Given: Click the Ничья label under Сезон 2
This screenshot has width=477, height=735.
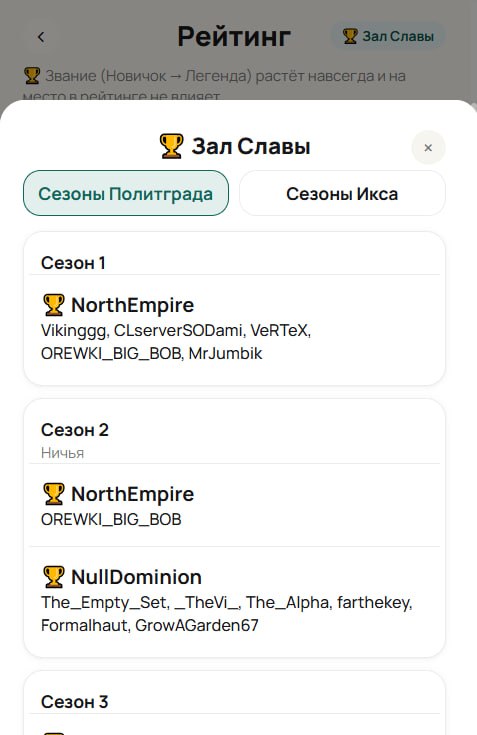Looking at the screenshot, I should pos(62,453).
